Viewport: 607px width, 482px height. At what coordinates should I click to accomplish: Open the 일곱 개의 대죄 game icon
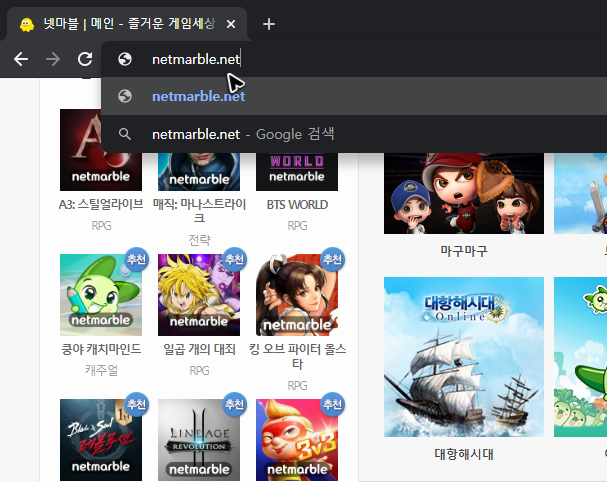(x=199, y=295)
